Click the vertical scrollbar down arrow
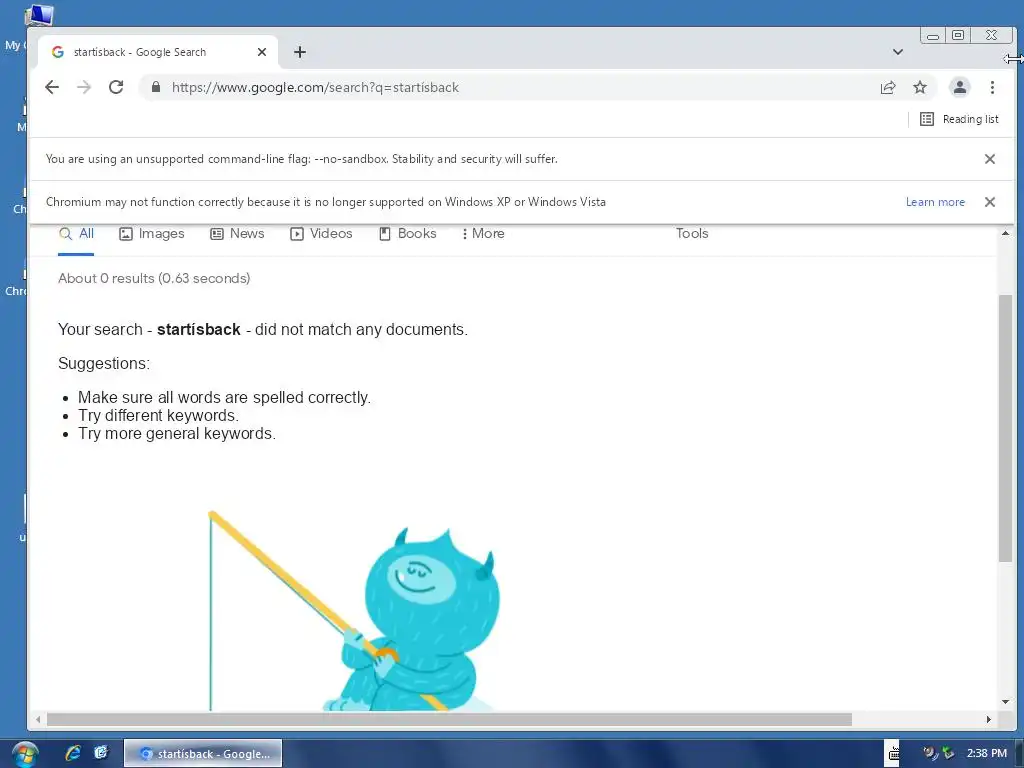The width and height of the screenshot is (1024, 768). tap(1004, 702)
